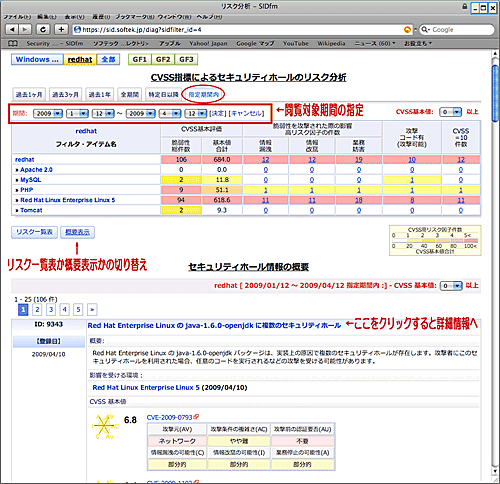Select the 全部 filter tab

[108, 60]
